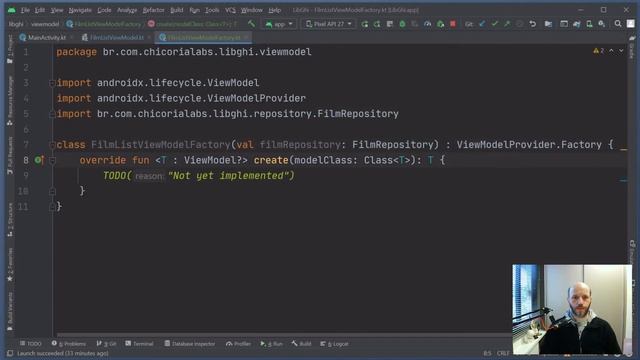Open the Resource Manager side panel
The height and width of the screenshot is (360, 640).
coord(10,100)
